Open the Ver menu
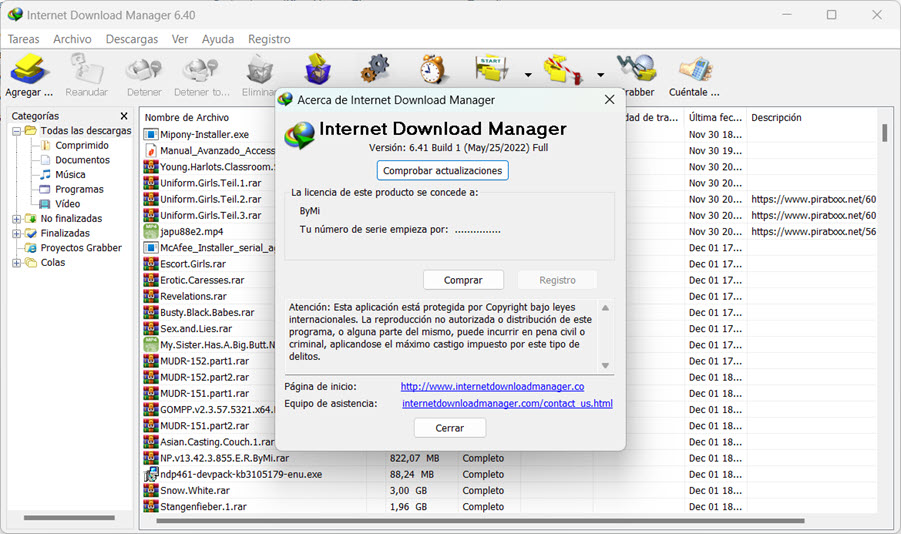The image size is (901, 534). coord(180,39)
